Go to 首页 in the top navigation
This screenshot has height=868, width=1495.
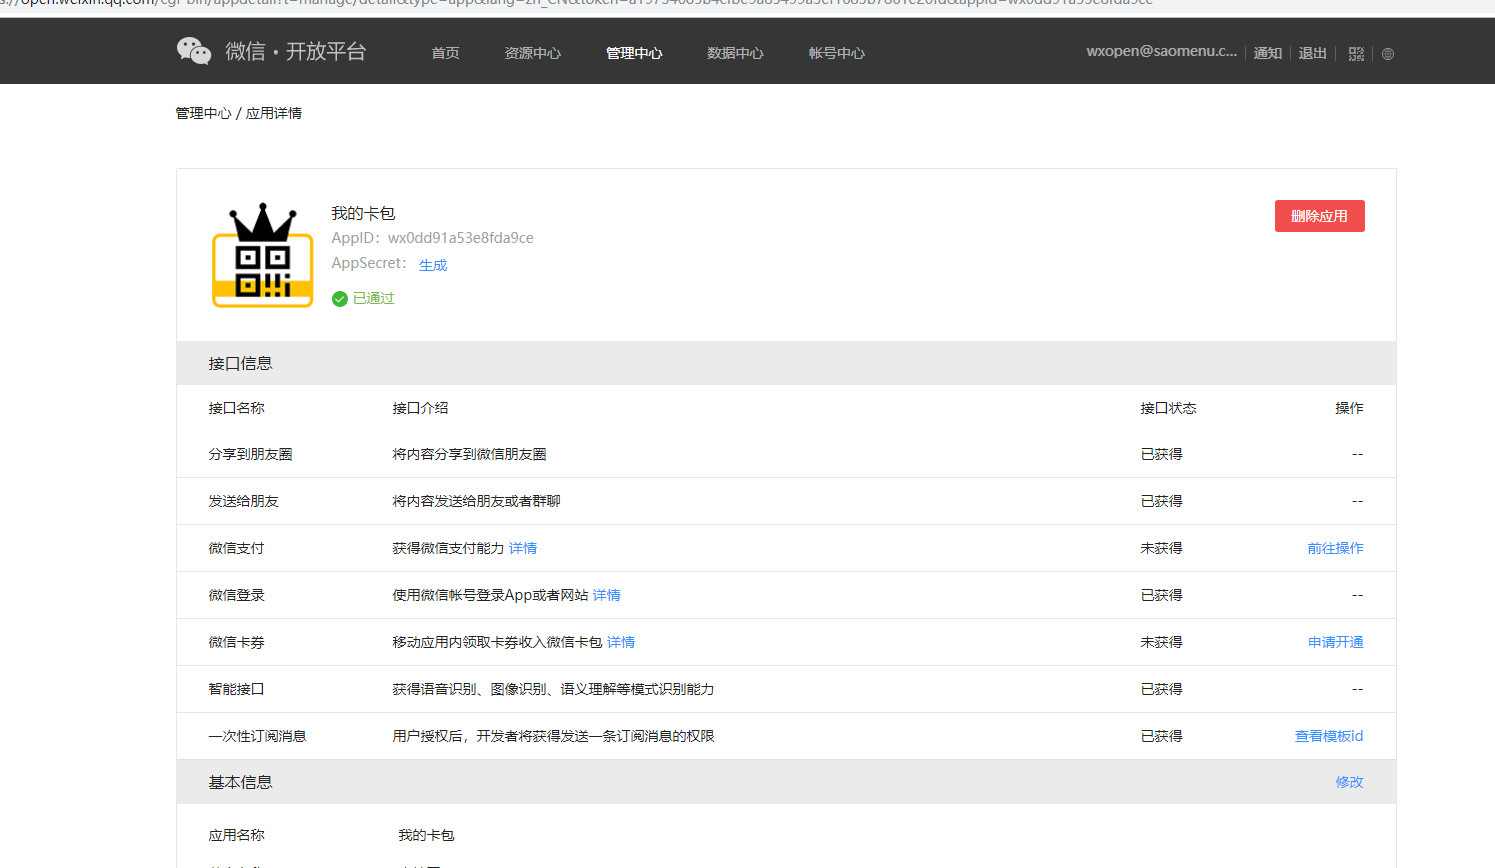[445, 53]
